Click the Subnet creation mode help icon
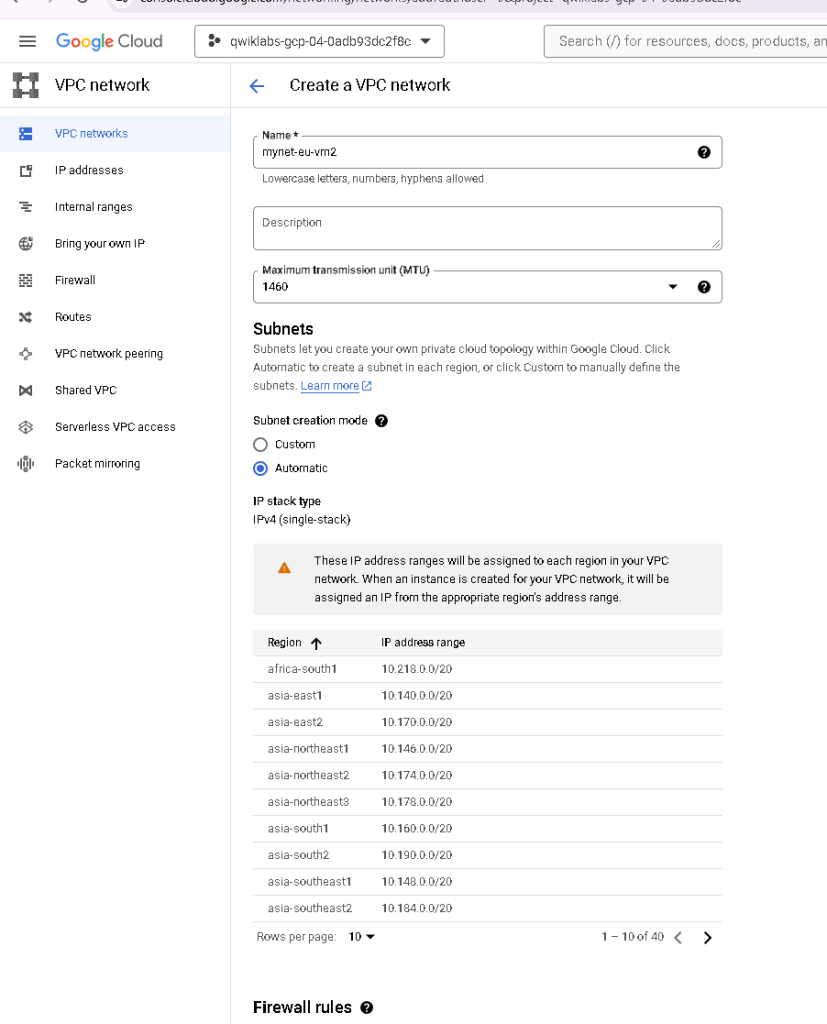Viewport: 827px width, 1024px height. click(381, 421)
